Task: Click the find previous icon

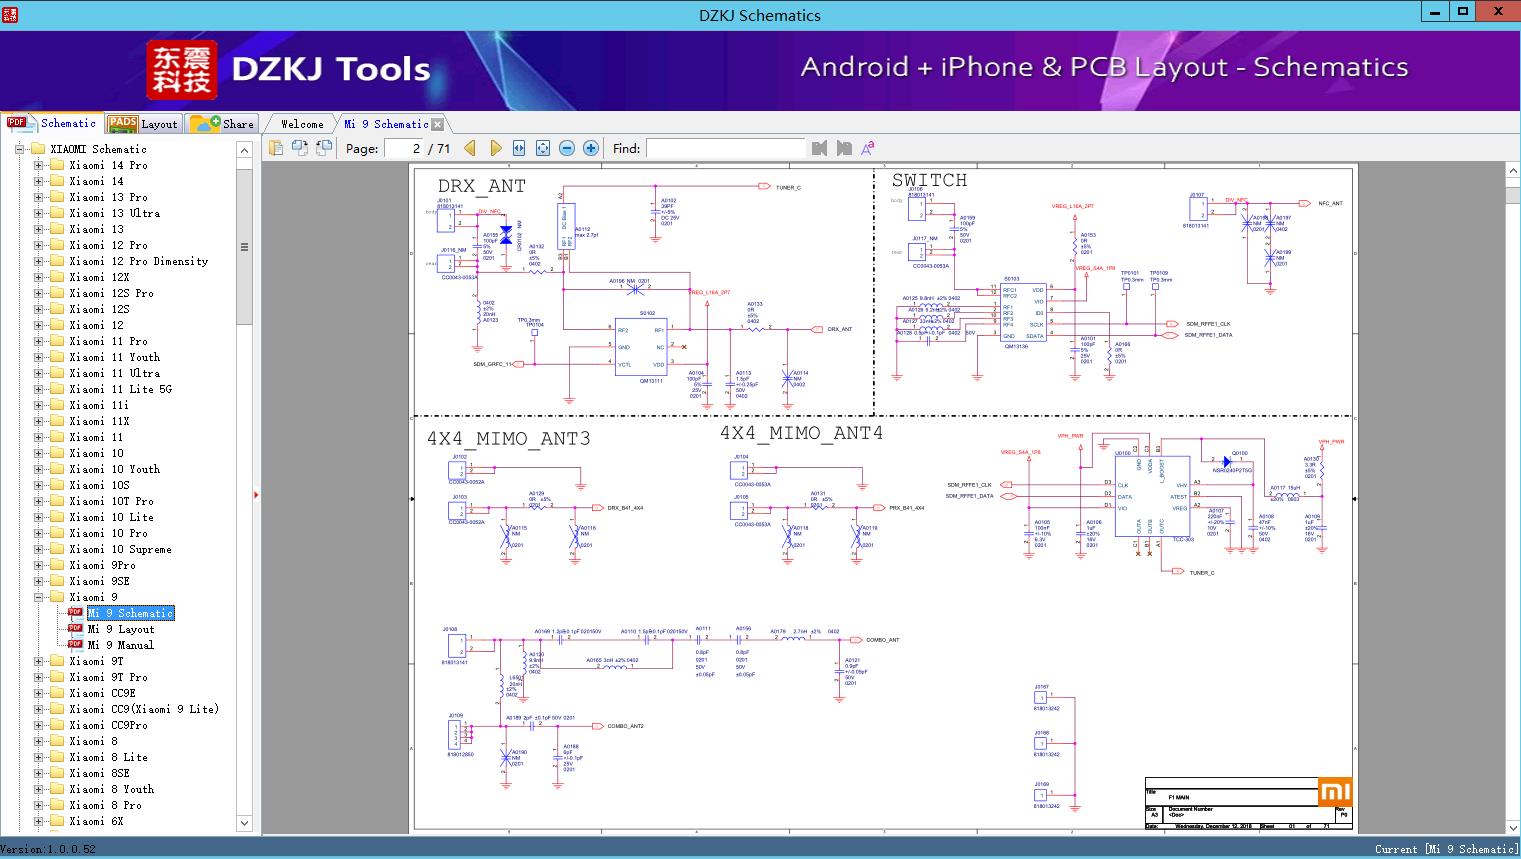Action: 819,148
